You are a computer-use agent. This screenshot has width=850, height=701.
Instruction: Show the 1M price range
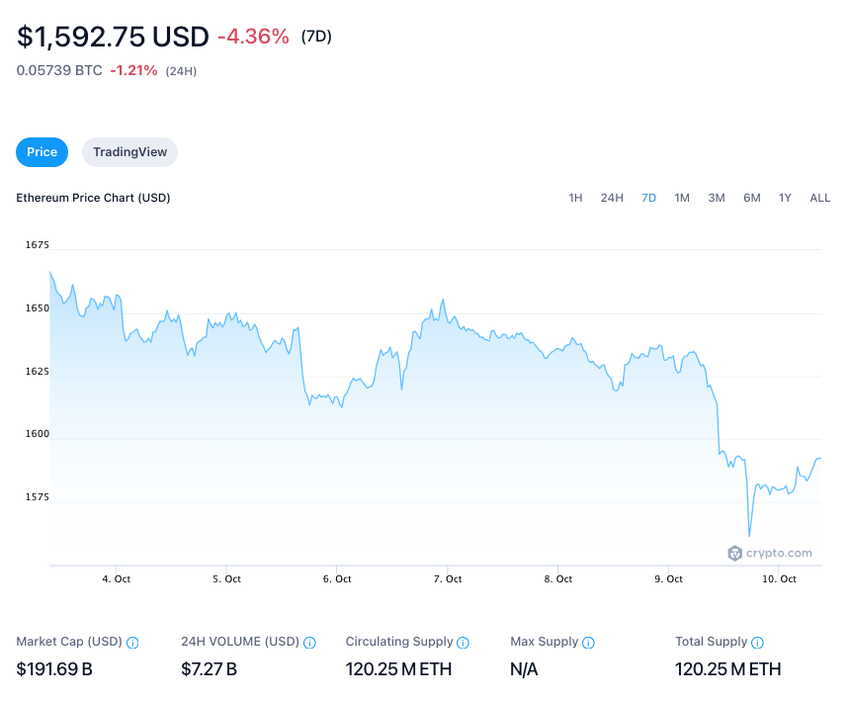tap(682, 198)
